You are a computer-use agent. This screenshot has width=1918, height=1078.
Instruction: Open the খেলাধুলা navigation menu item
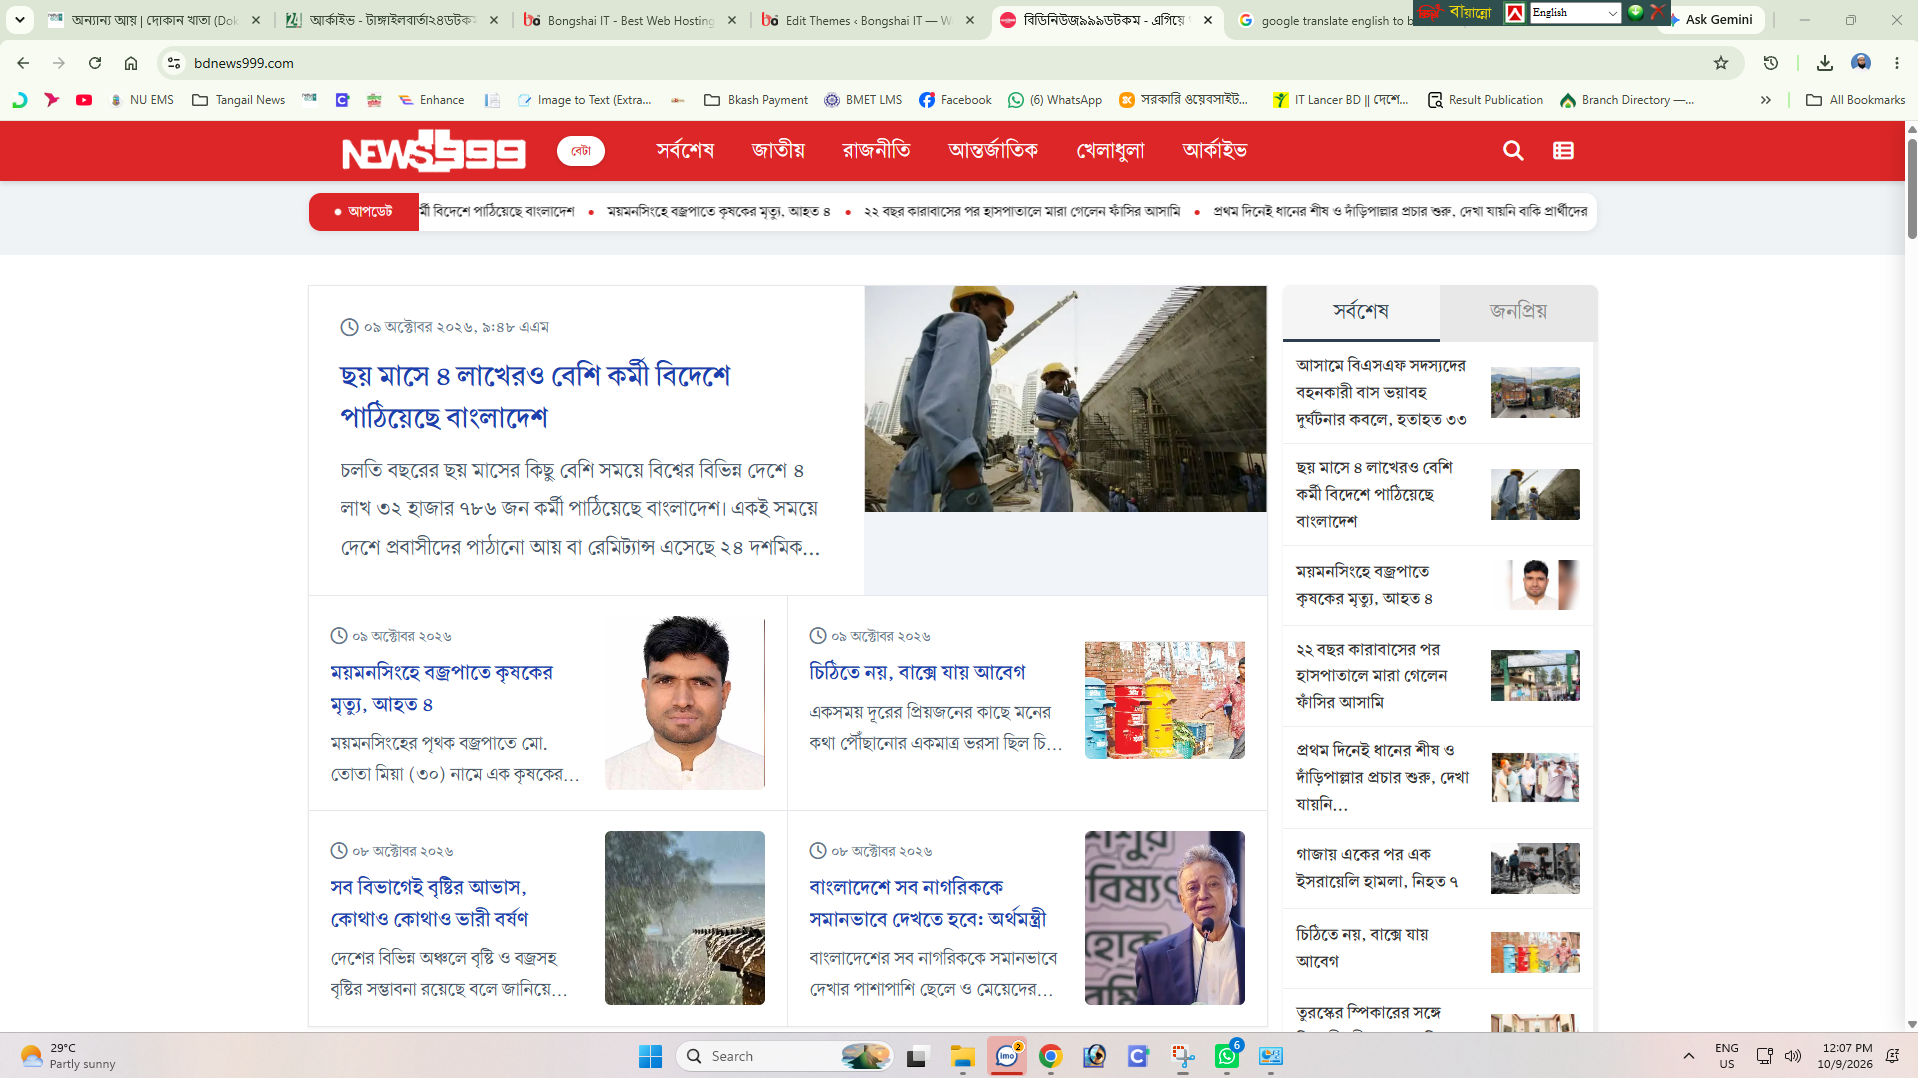[1110, 151]
